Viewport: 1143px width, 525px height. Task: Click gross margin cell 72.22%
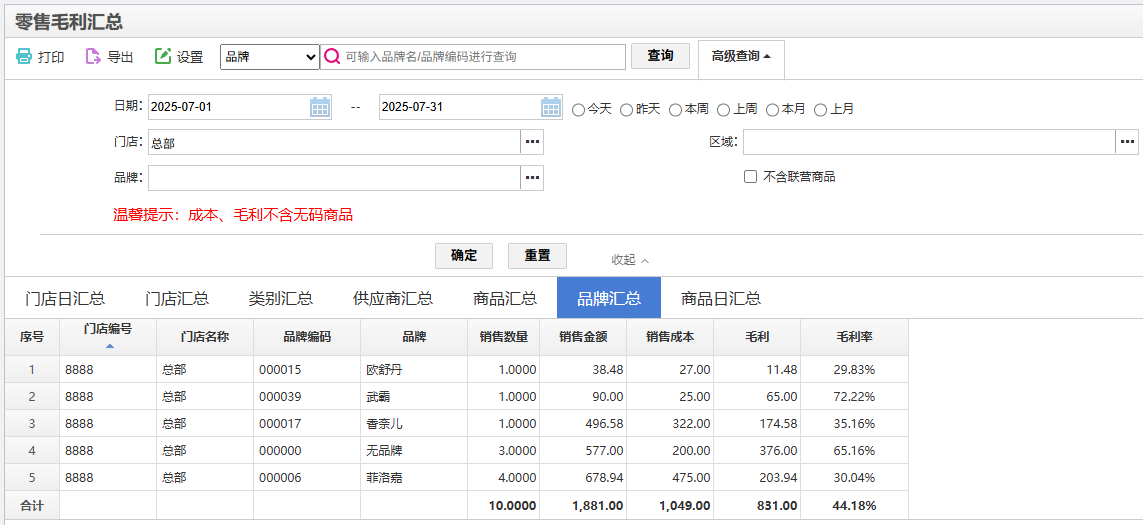pos(854,397)
